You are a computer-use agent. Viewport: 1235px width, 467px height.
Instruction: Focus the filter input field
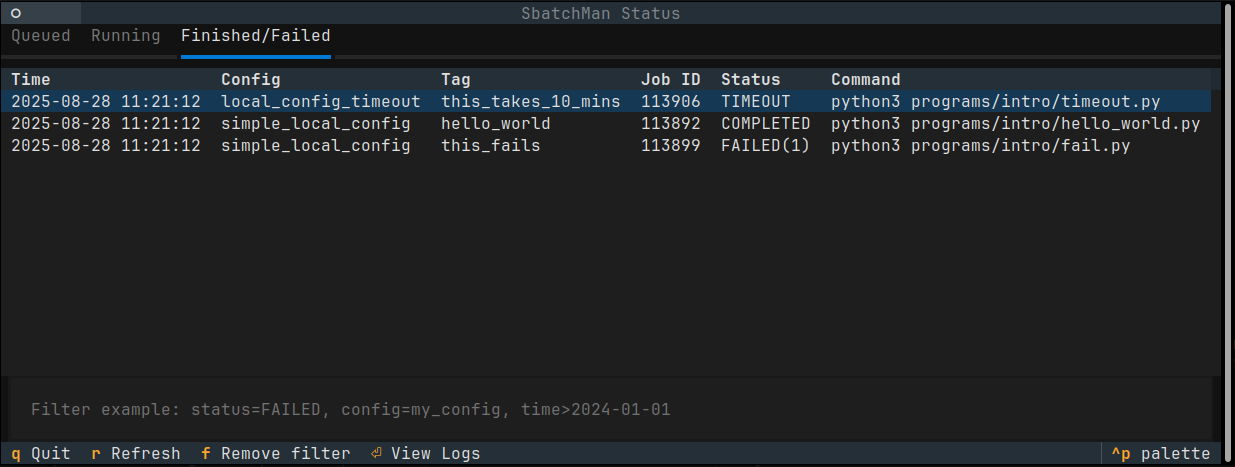click(610, 410)
